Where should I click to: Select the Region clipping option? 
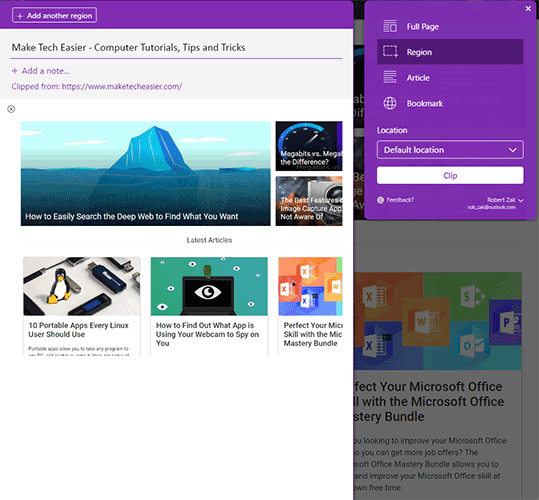coord(450,52)
